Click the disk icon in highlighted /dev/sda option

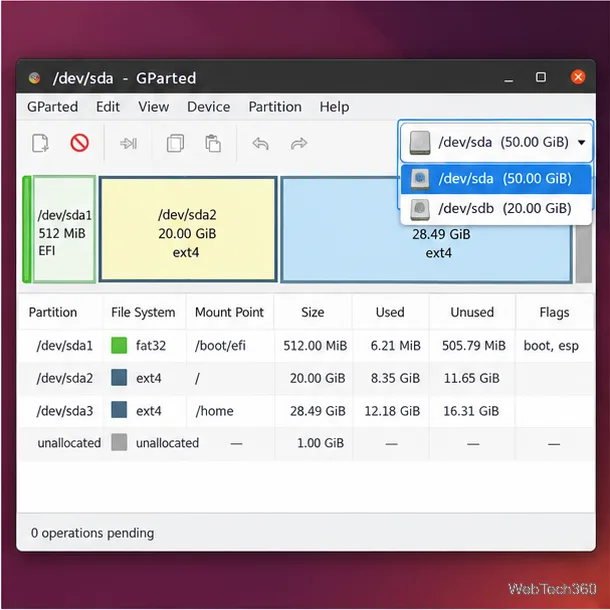(x=420, y=179)
